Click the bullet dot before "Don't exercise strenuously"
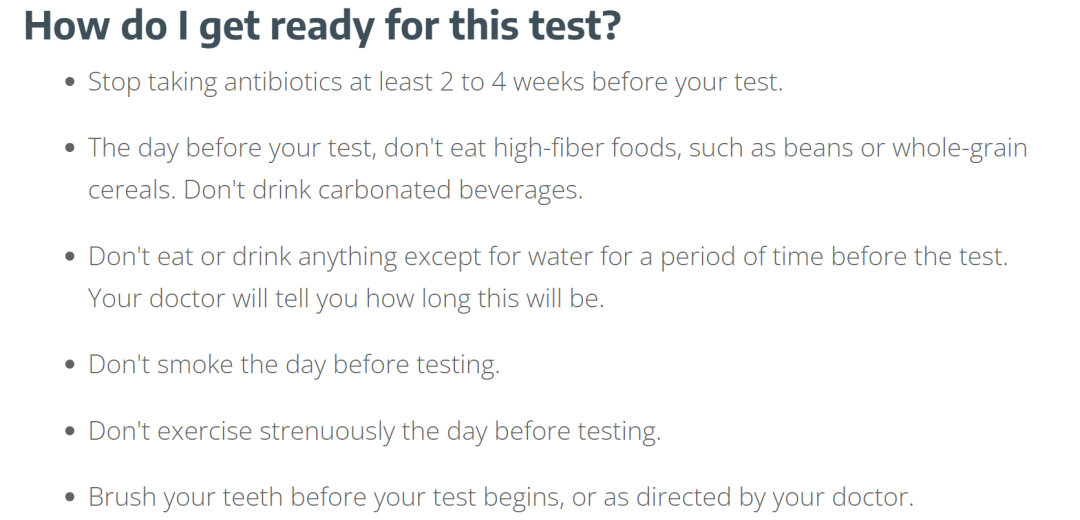The height and width of the screenshot is (520, 1080). pyautogui.click(x=70, y=432)
